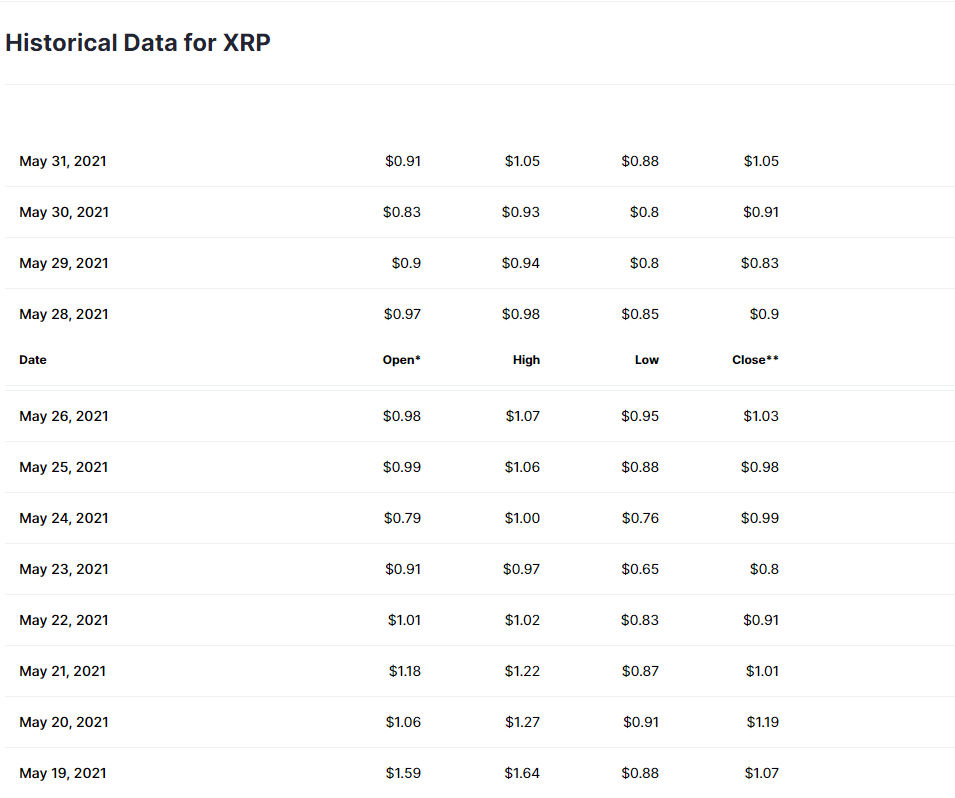The image size is (955, 798).
Task: Click May 25, 2021 close price $0.98
Action: (x=759, y=467)
